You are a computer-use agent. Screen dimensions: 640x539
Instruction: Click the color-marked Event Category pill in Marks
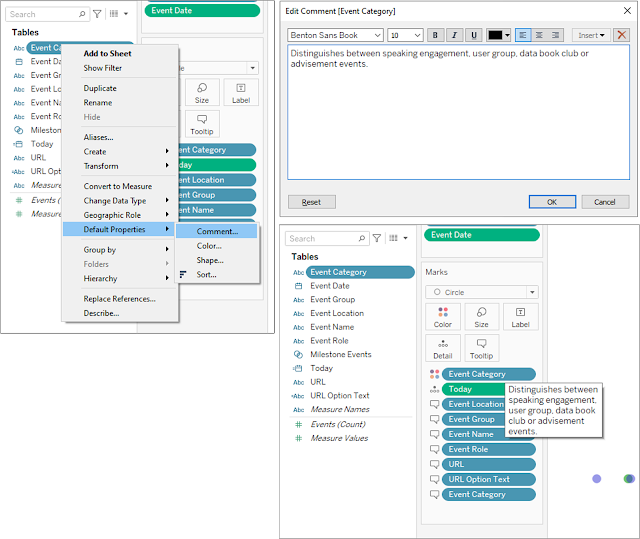(489, 374)
